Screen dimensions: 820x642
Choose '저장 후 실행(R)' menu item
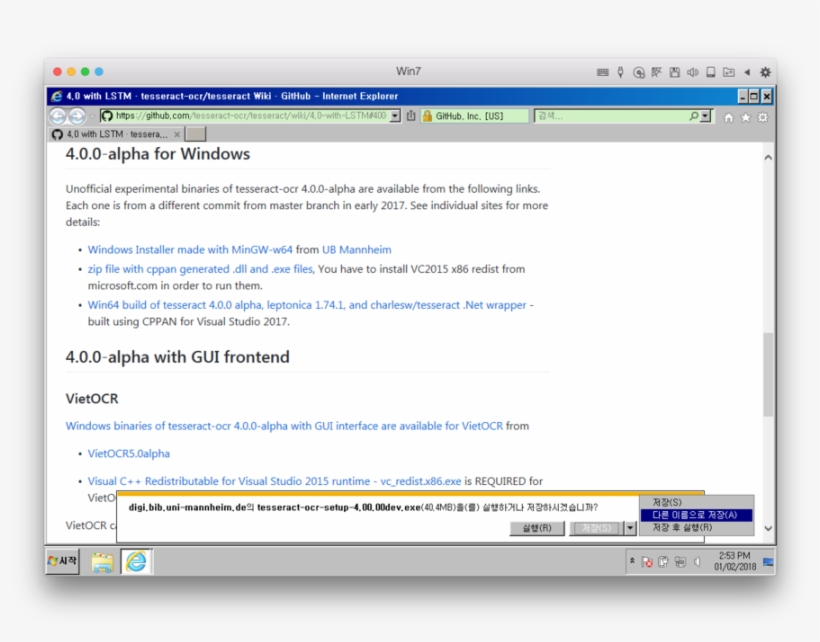tap(697, 528)
